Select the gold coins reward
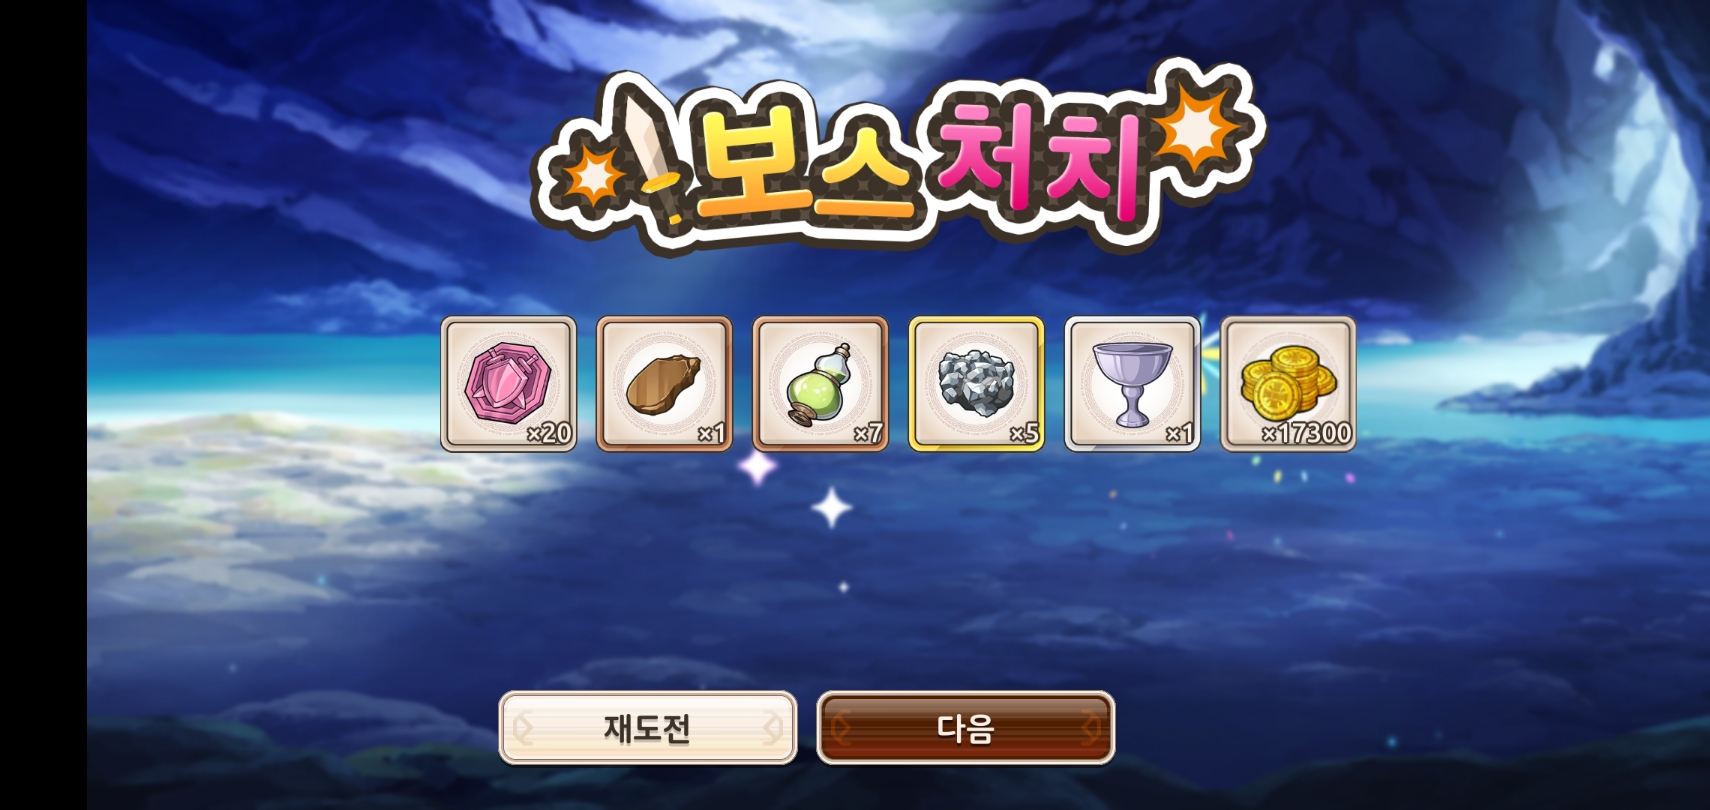Viewport: 1710px width, 810px height. tap(1288, 384)
